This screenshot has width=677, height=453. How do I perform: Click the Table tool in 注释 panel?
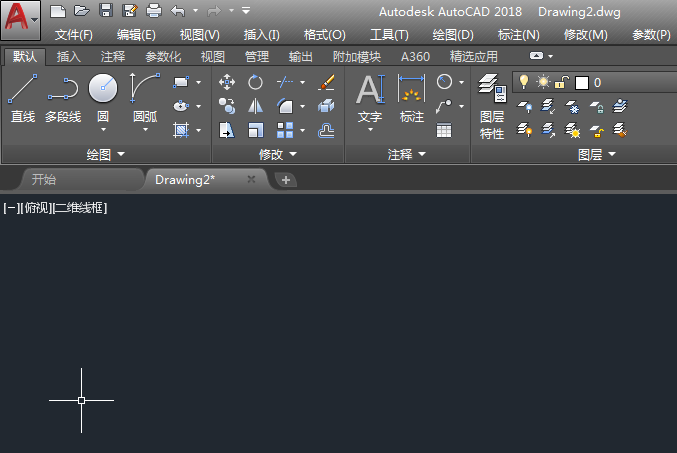[x=444, y=130]
